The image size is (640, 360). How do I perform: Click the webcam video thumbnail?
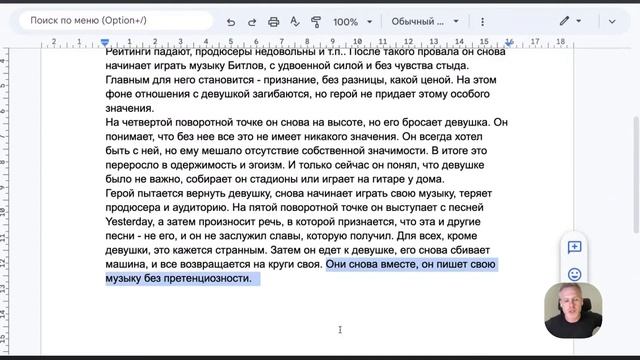coord(573,310)
